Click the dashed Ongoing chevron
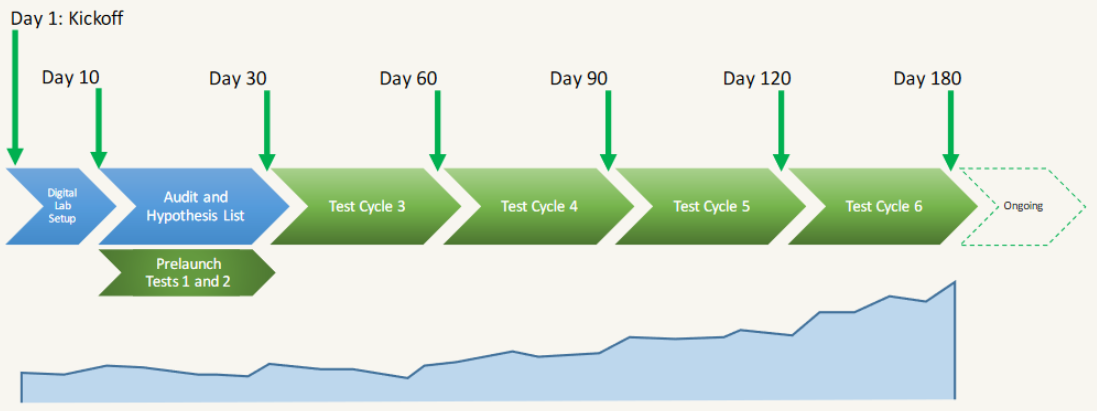Screen dimensions: 1097x411 coord(1026,206)
